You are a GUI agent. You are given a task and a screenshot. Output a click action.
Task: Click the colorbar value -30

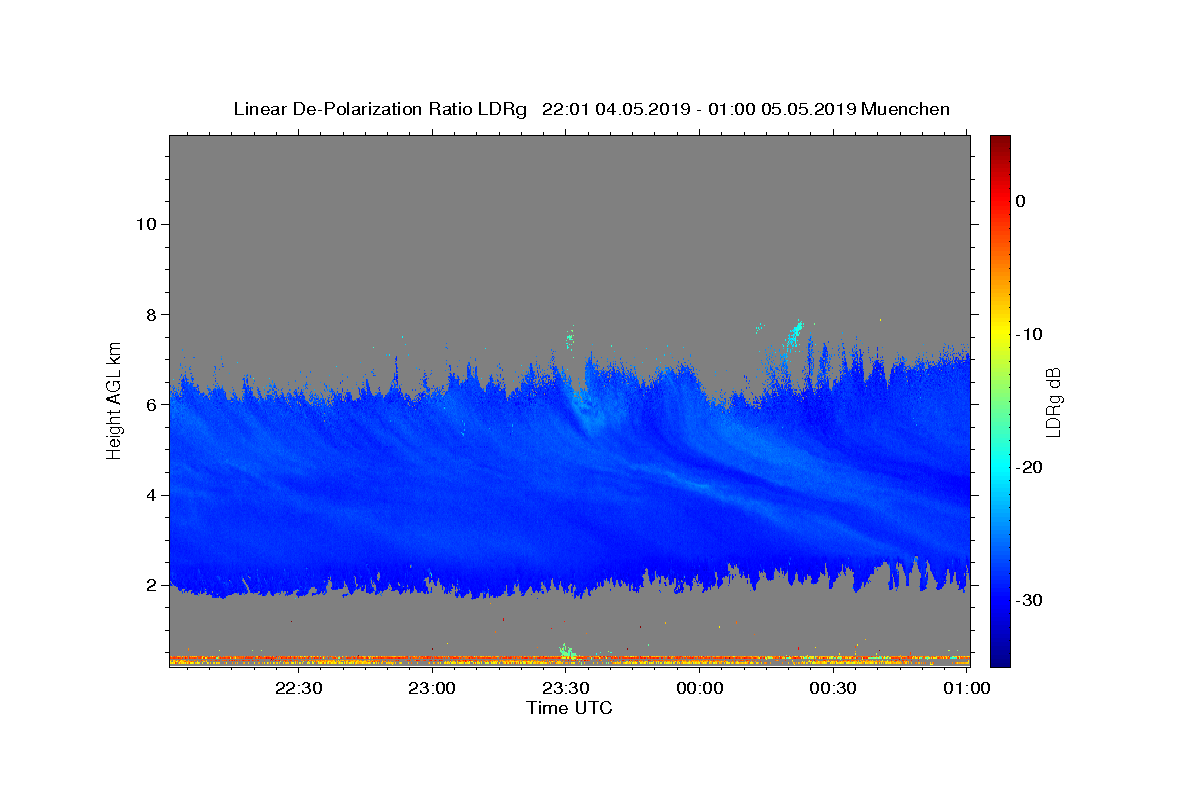point(1029,600)
